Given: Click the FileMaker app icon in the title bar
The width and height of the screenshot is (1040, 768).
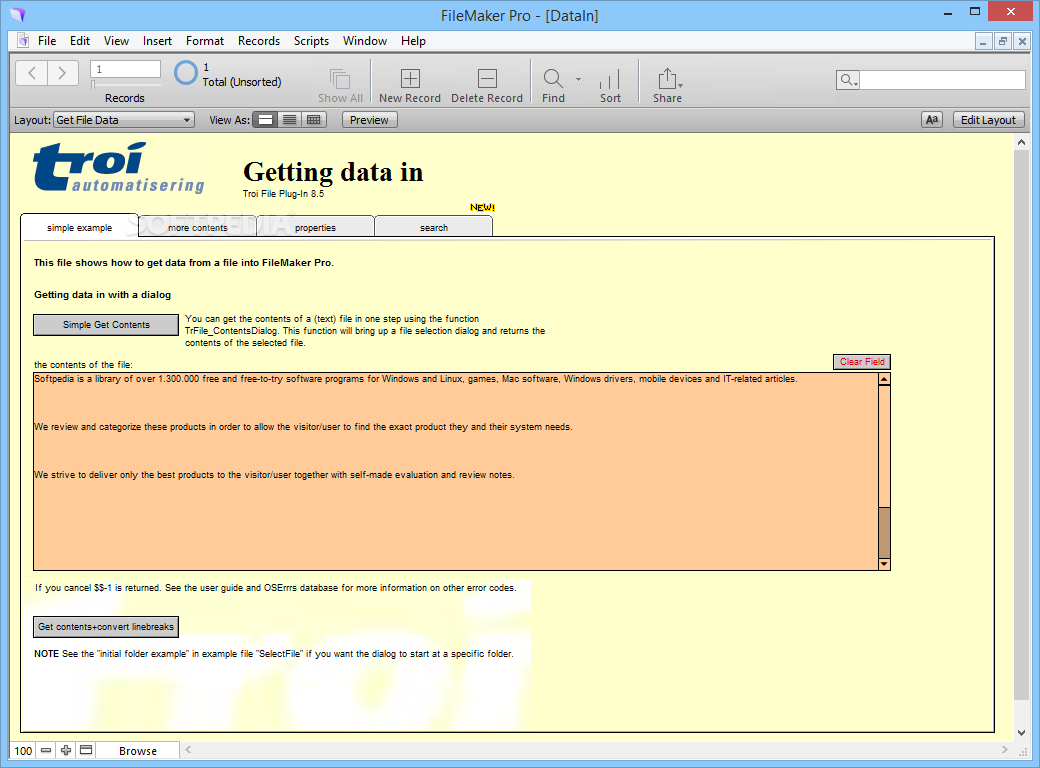Looking at the screenshot, I should click(x=17, y=15).
